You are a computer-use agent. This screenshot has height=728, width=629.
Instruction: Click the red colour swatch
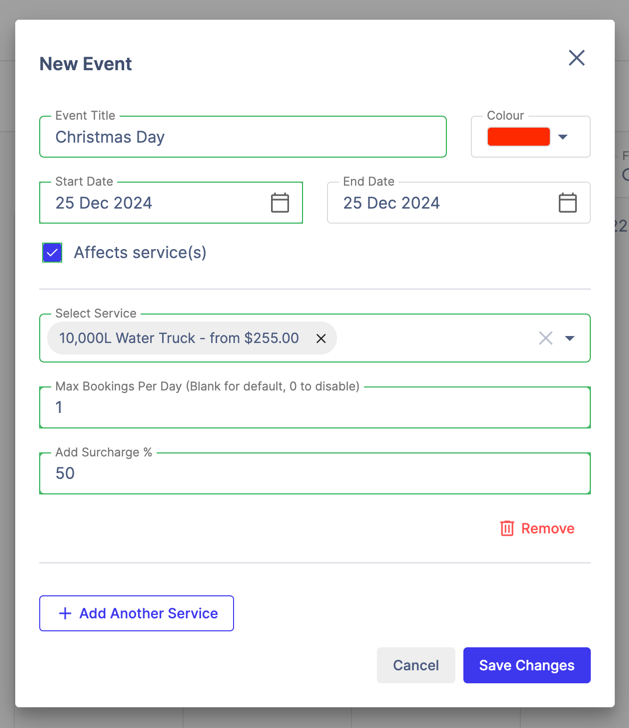(518, 137)
